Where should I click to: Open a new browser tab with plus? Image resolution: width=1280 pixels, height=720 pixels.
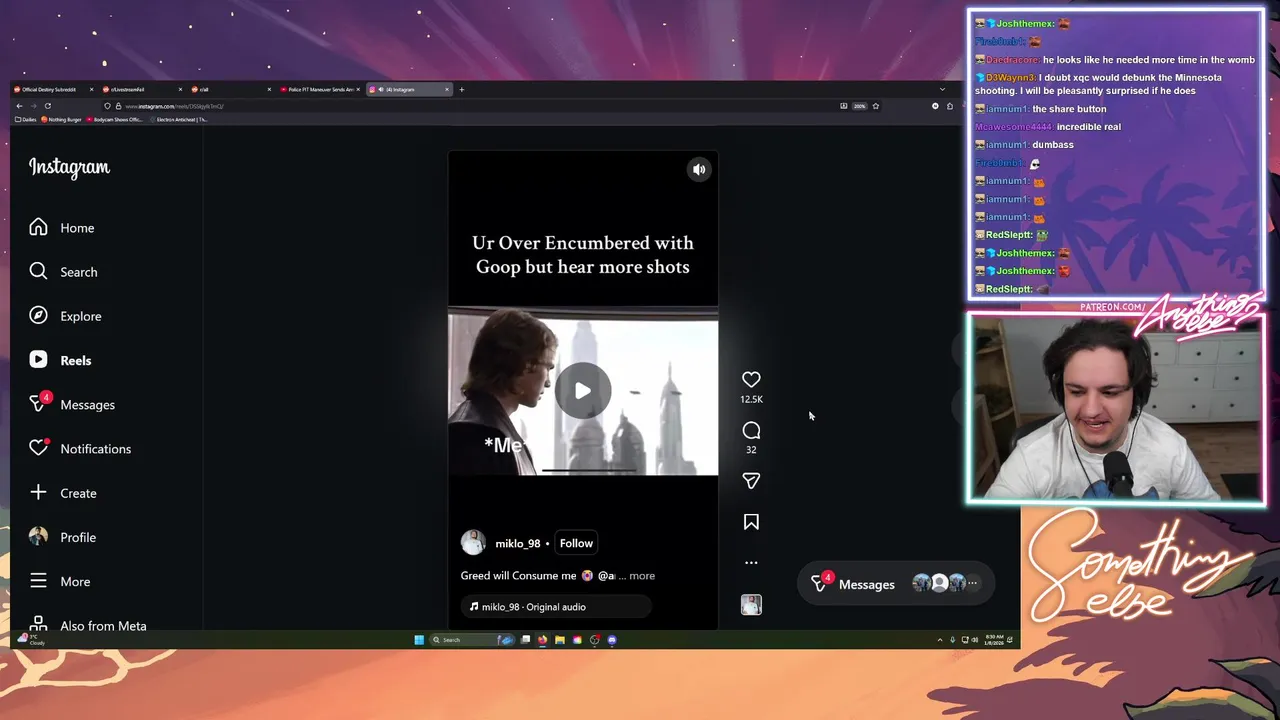click(x=461, y=89)
